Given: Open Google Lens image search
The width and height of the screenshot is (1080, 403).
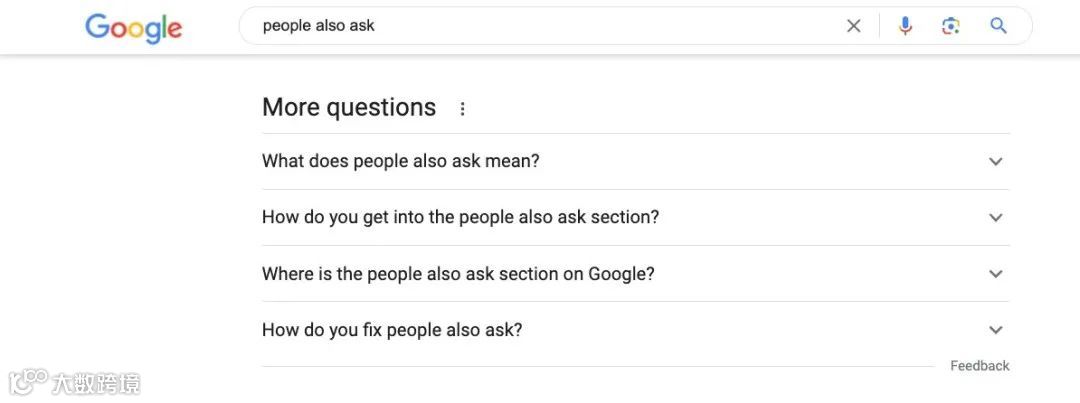Looking at the screenshot, I should pyautogui.click(x=951, y=26).
